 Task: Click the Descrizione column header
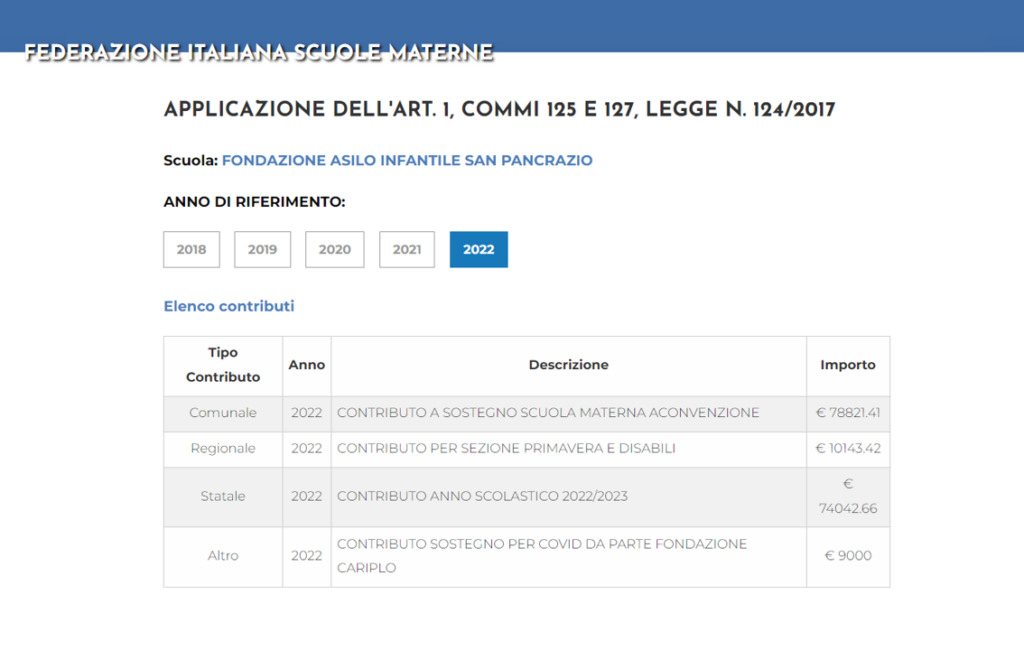tap(568, 365)
